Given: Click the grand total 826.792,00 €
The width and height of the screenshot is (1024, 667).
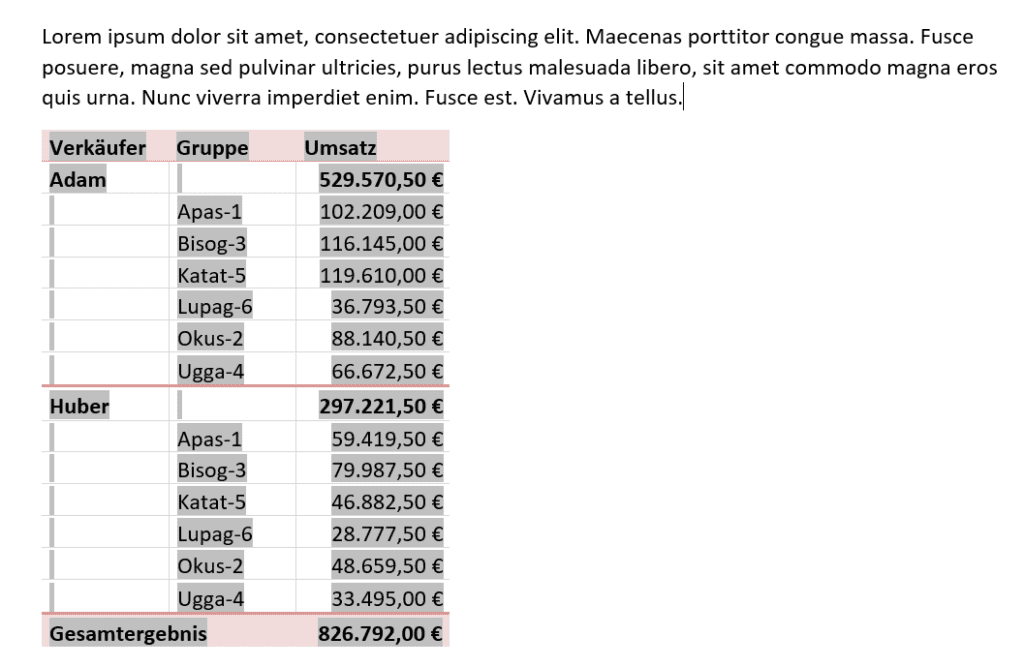Looking at the screenshot, I should coord(380,633).
